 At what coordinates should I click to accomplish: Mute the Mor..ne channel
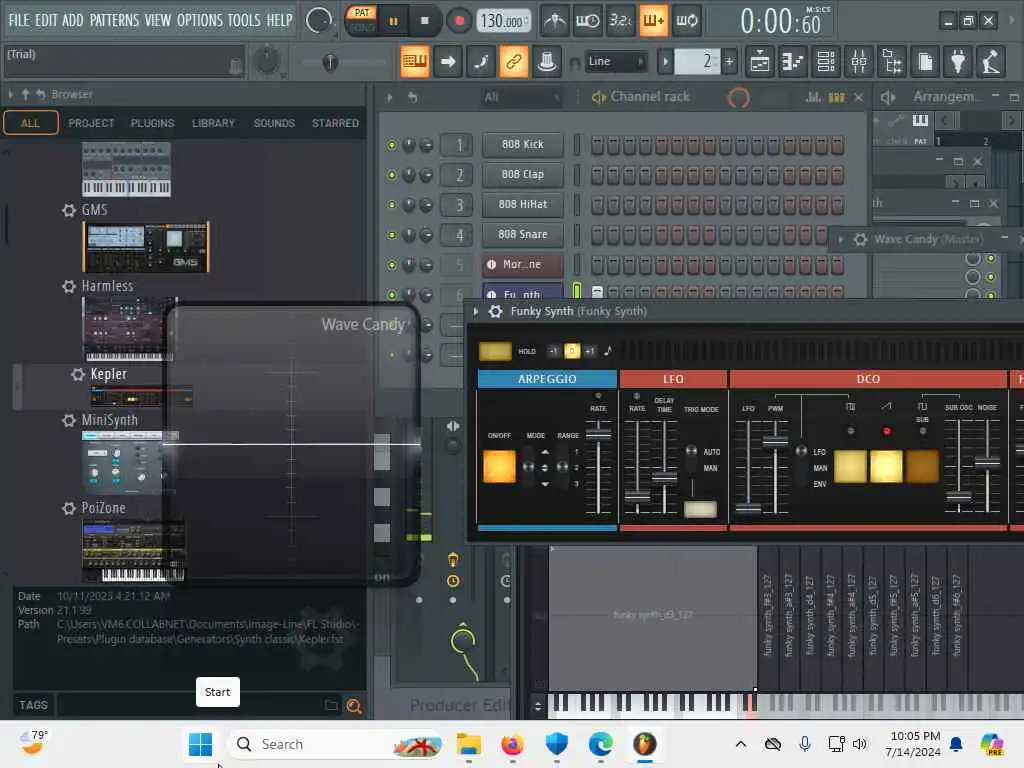[391, 265]
